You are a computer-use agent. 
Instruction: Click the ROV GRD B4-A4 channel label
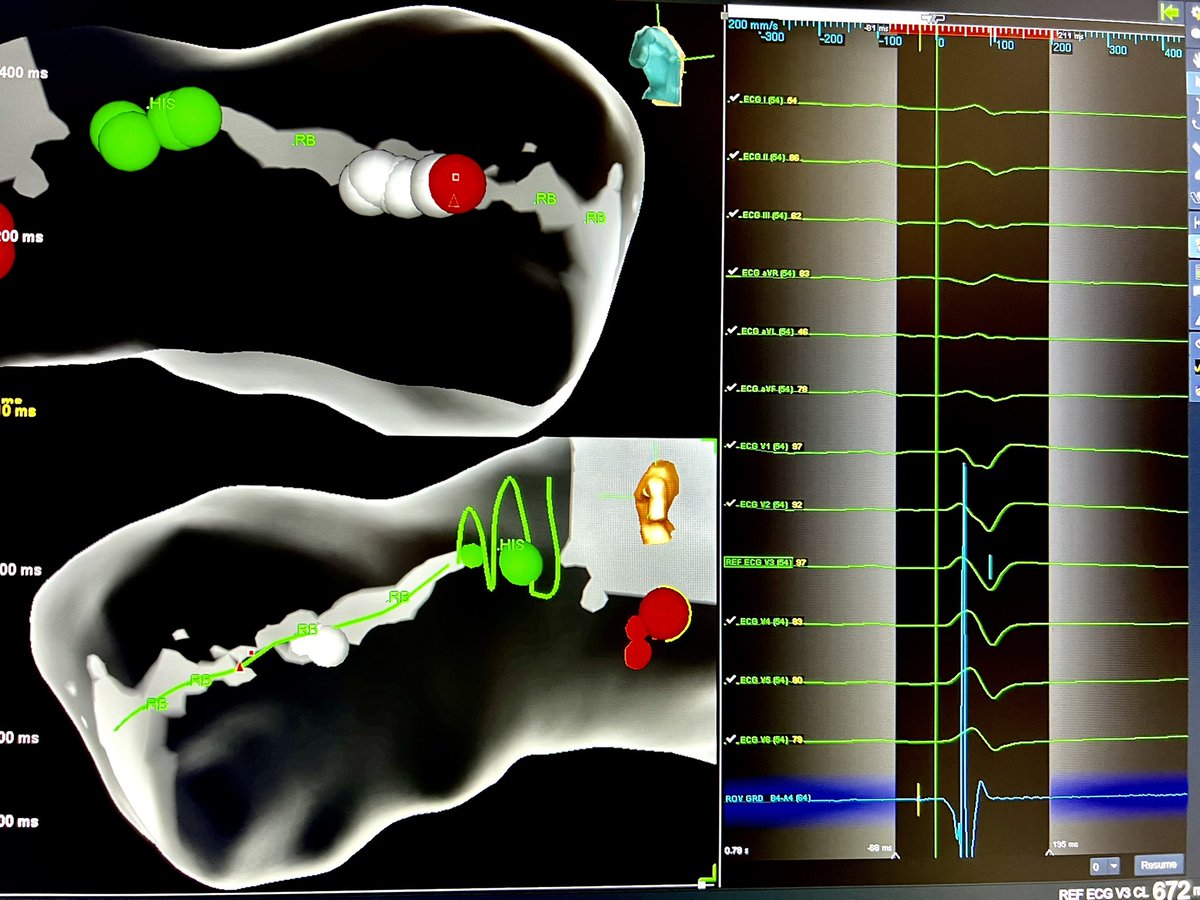point(768,798)
